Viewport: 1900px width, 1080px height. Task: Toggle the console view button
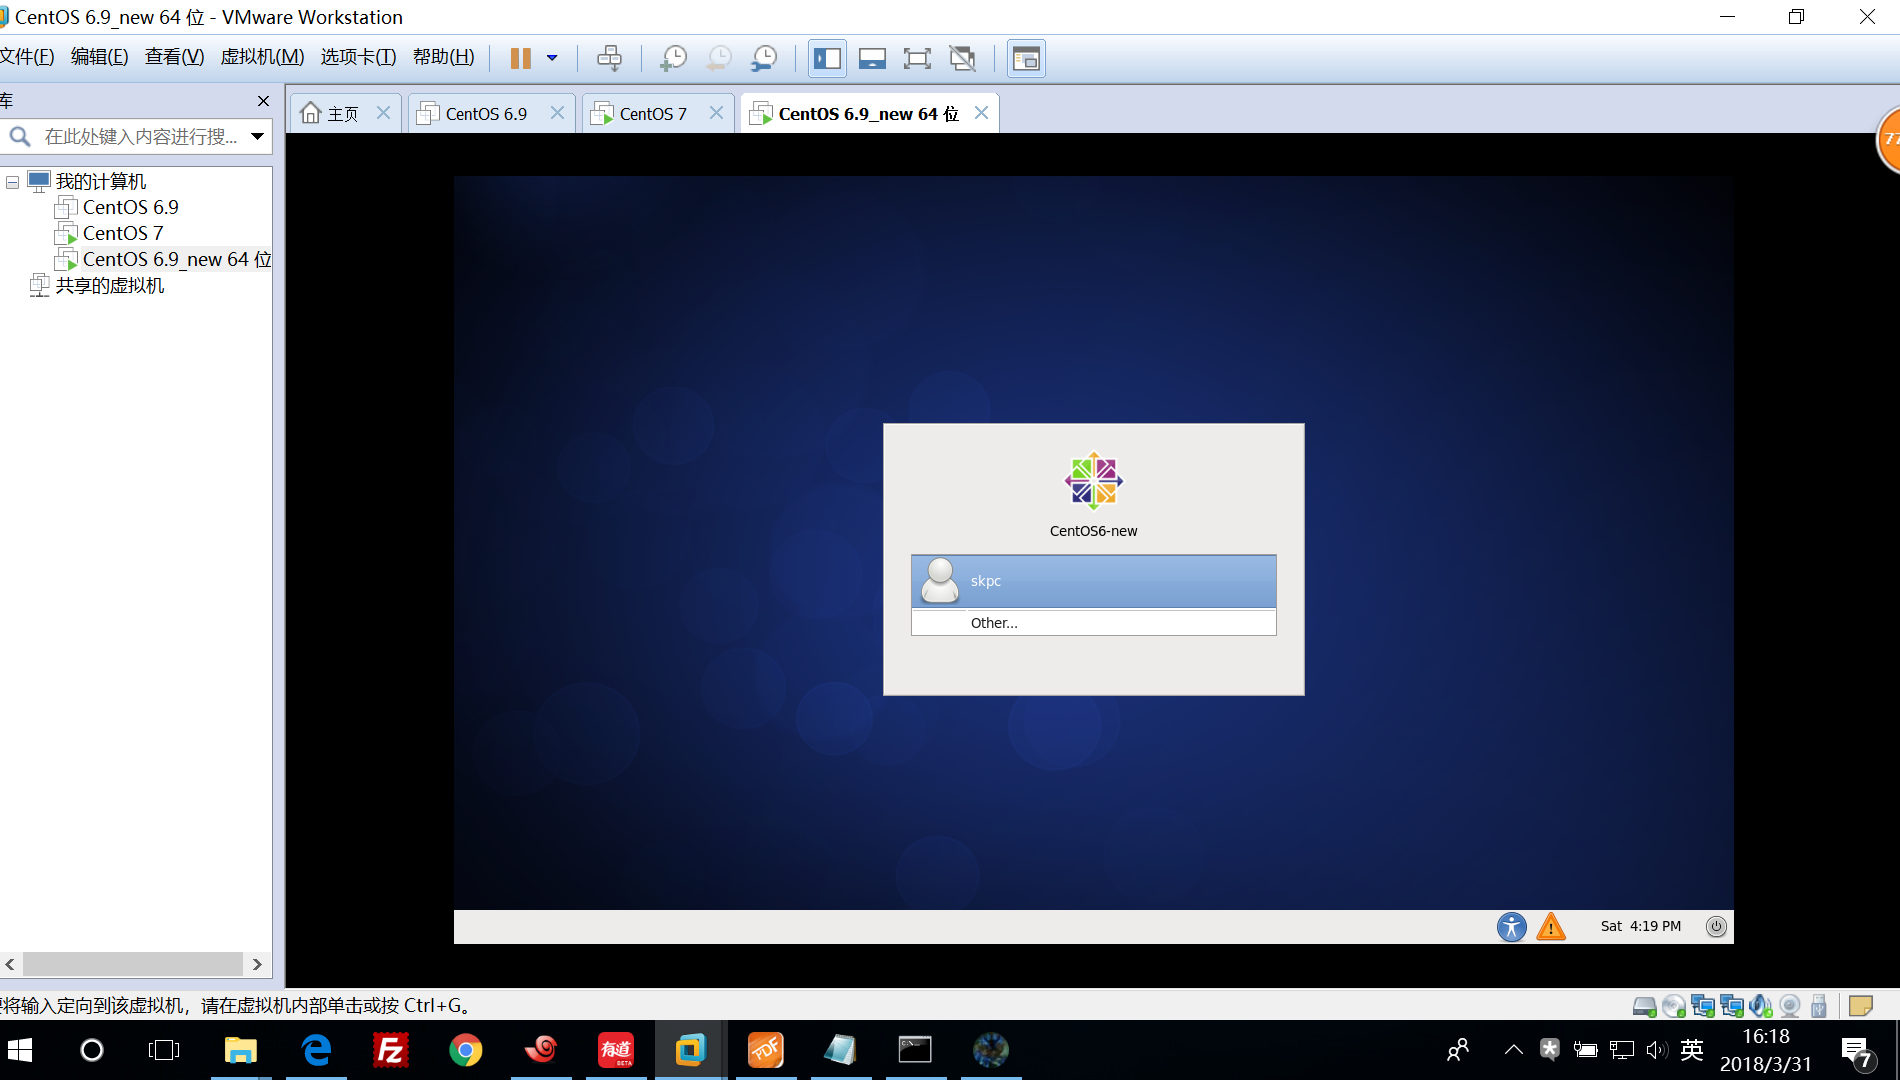(1026, 58)
